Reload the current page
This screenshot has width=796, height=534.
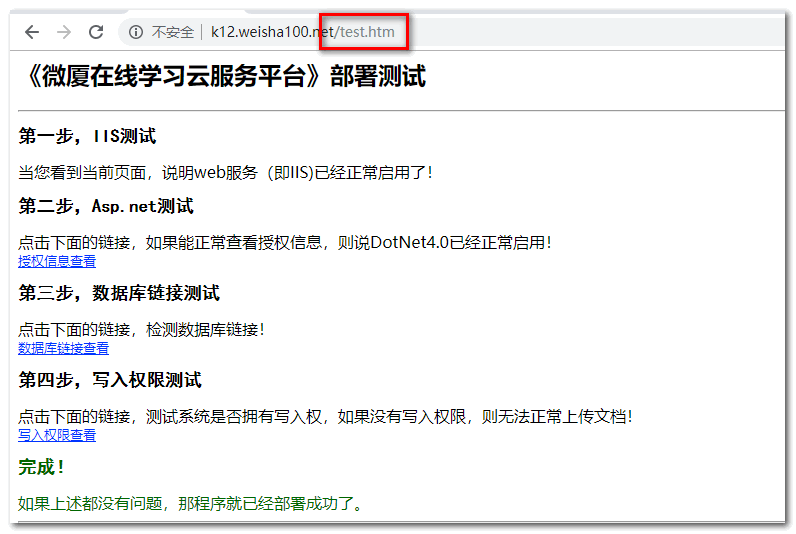coord(96,32)
